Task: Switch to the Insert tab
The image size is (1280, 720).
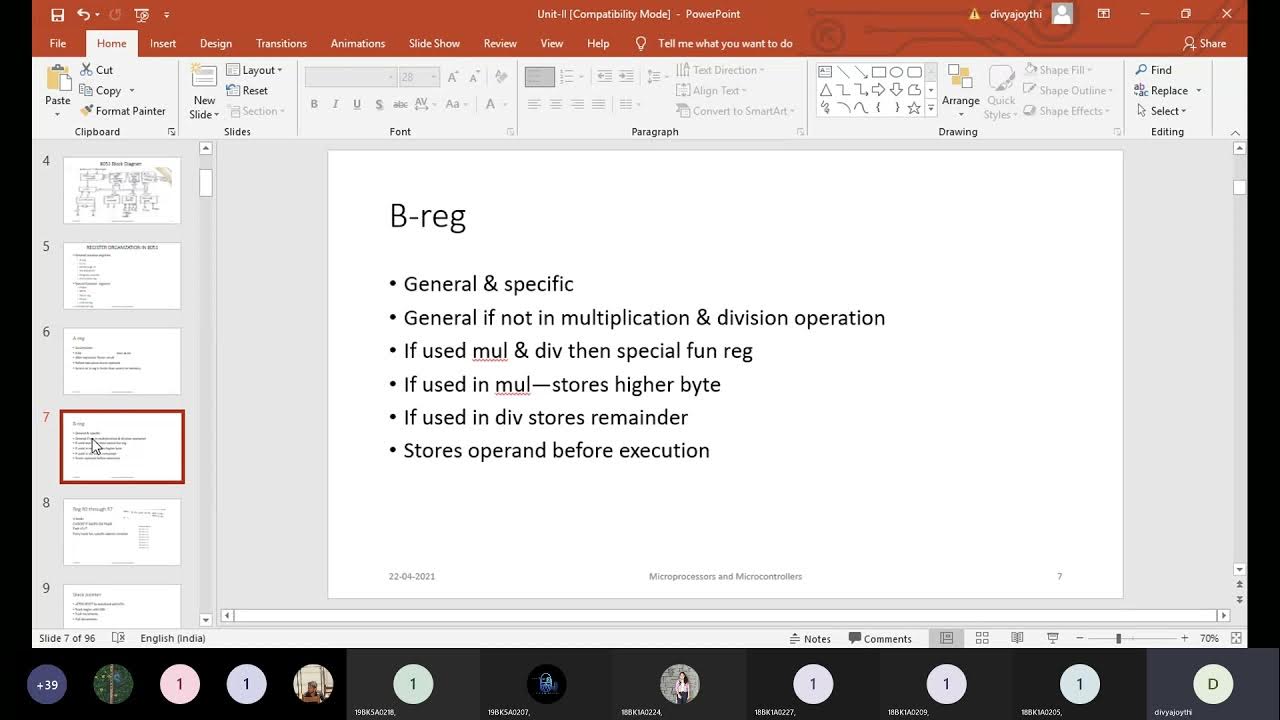Action: click(163, 43)
